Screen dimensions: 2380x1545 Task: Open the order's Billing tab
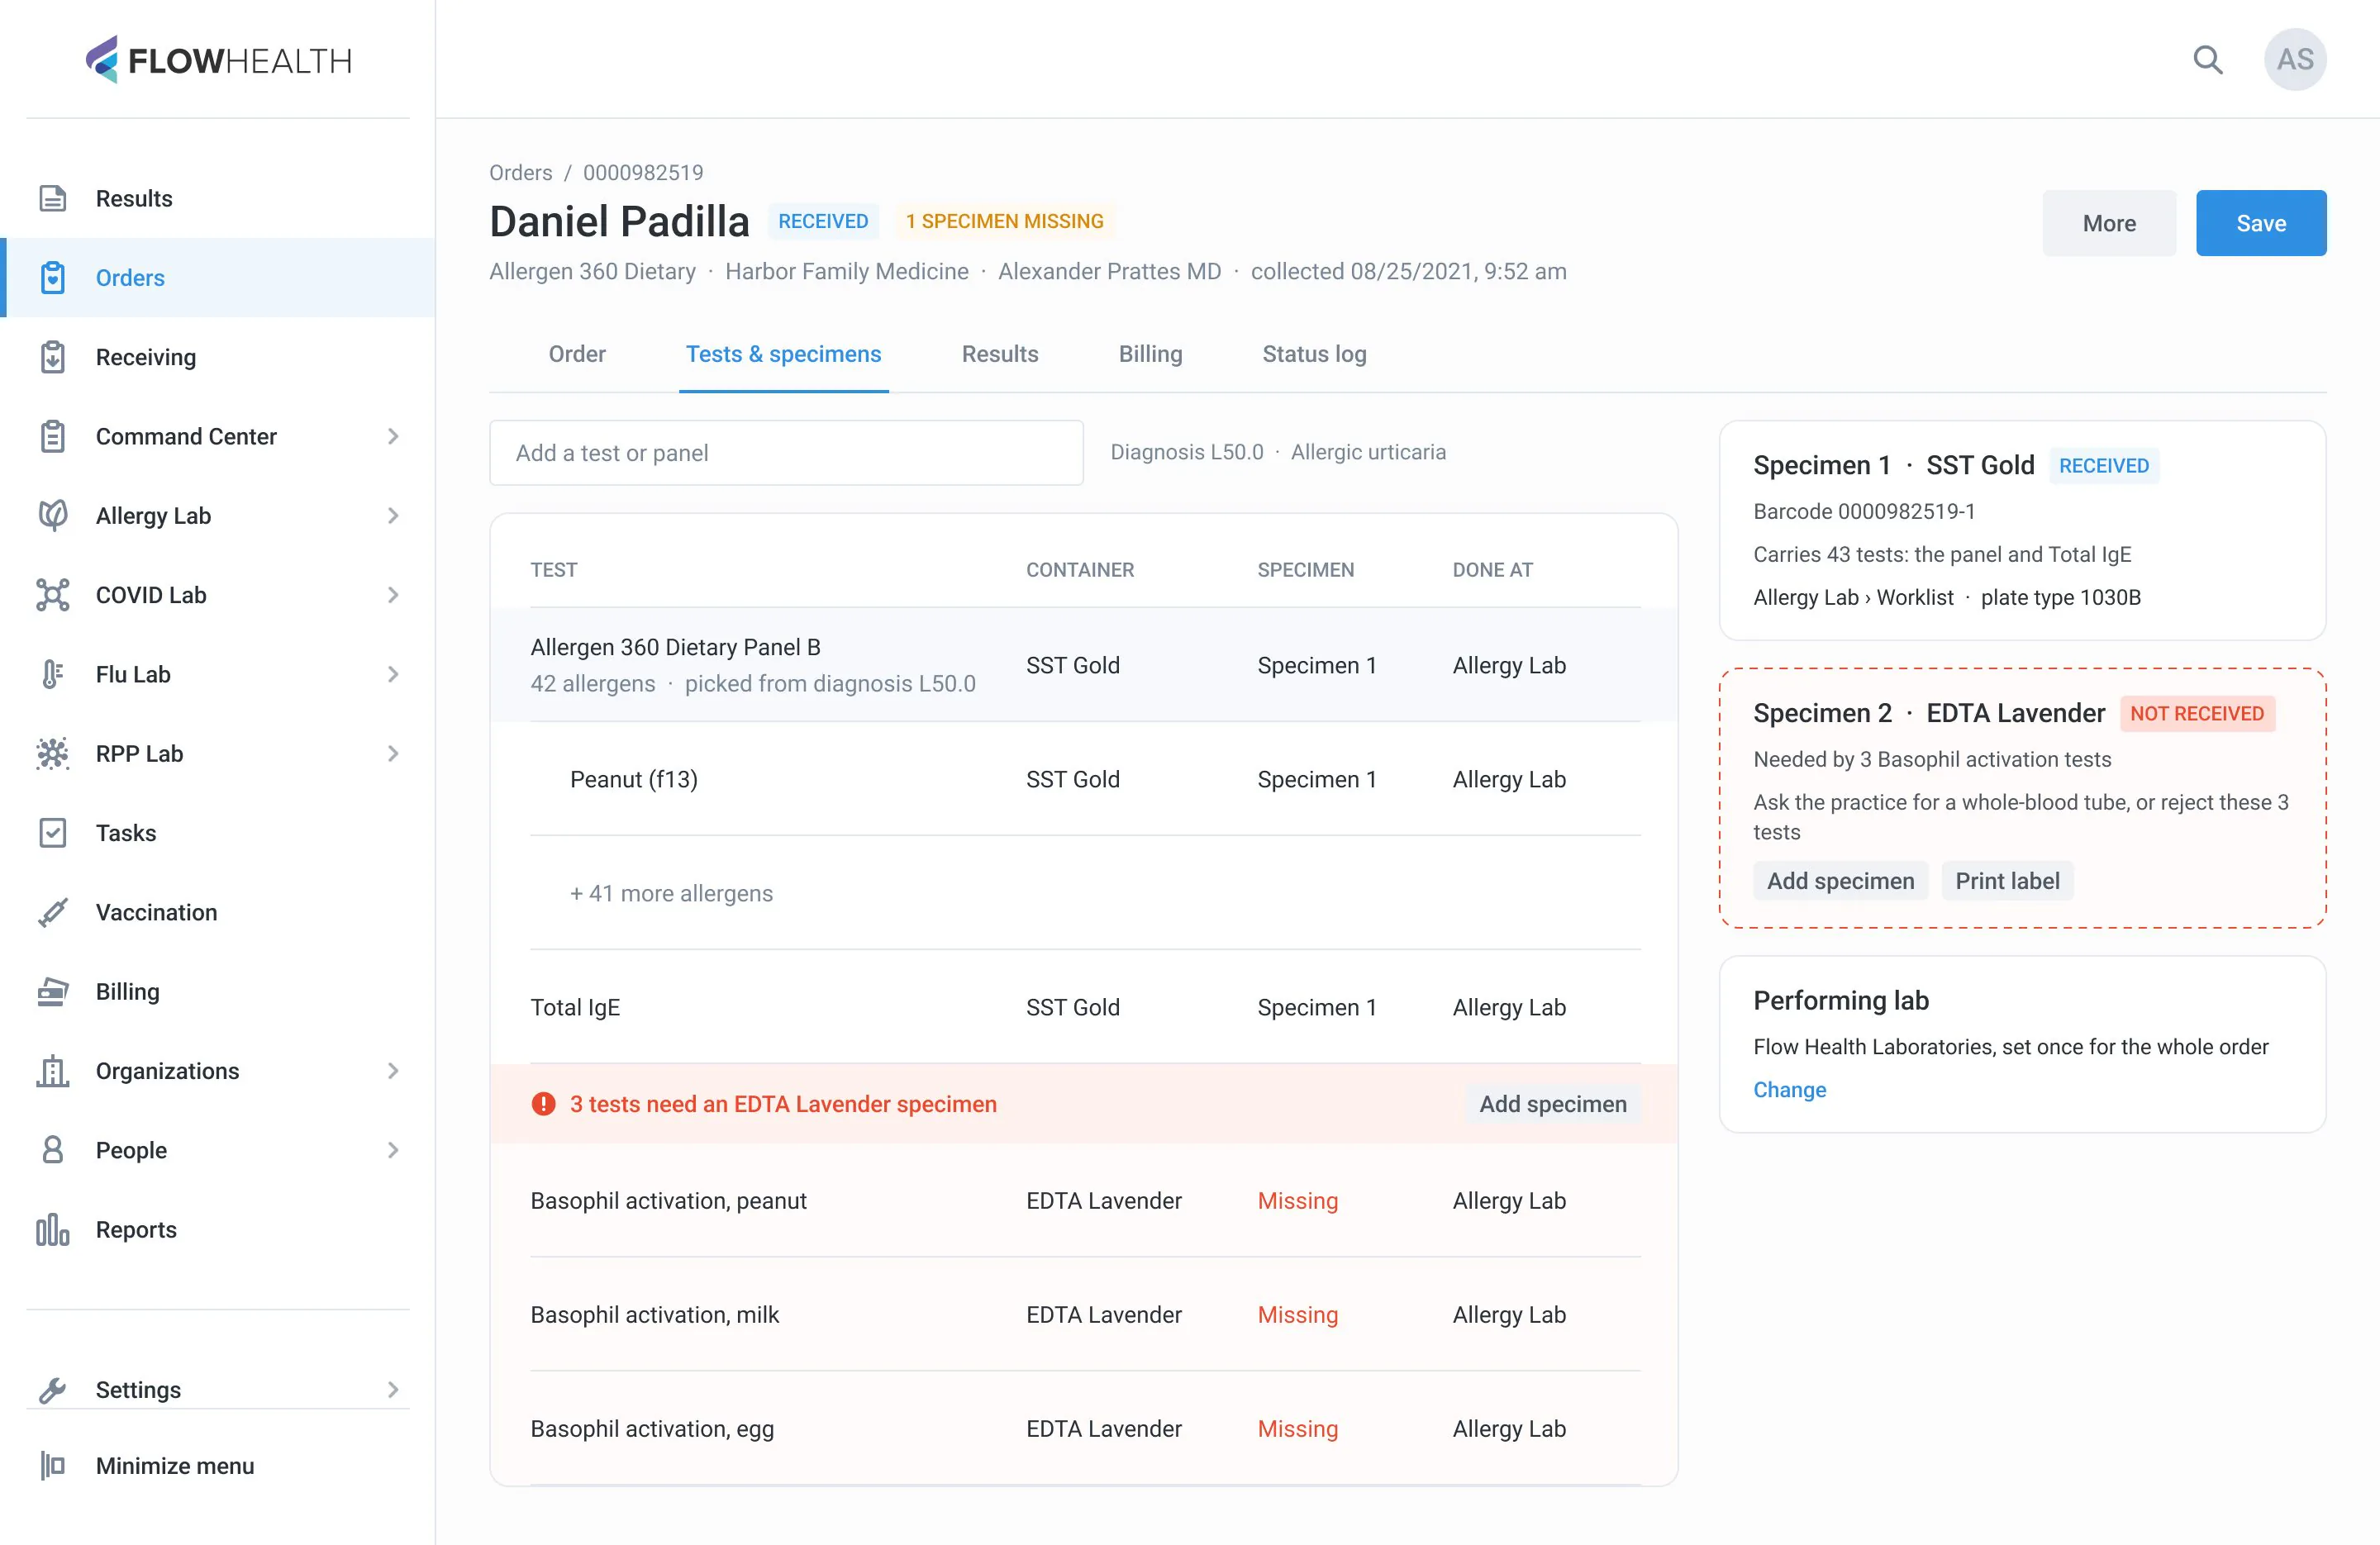tap(1150, 354)
